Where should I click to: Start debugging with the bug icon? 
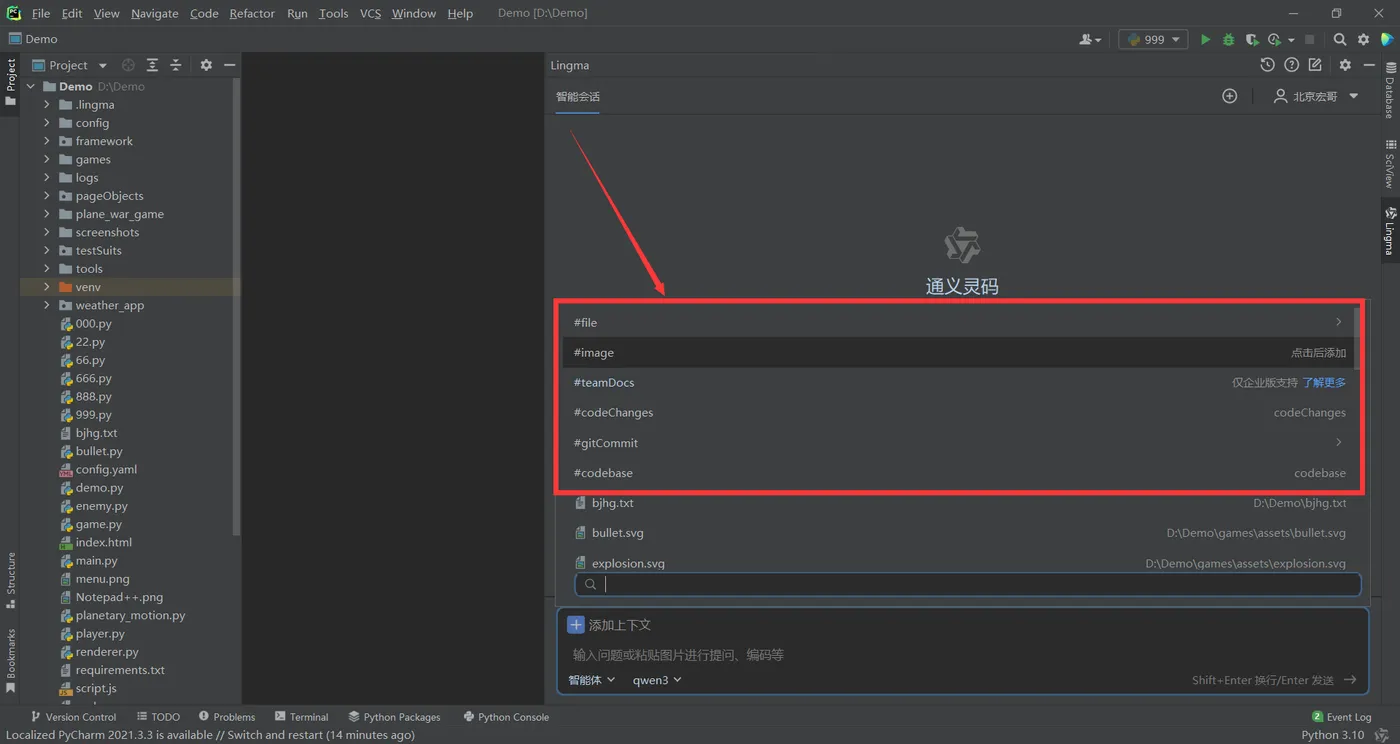point(1228,39)
